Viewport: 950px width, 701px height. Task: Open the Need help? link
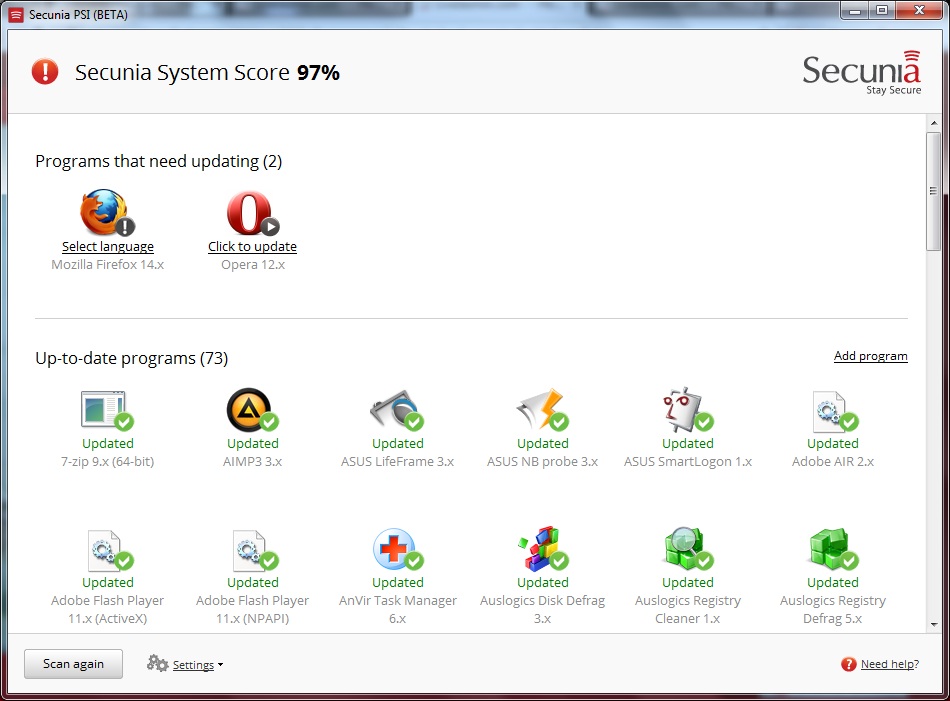tap(890, 664)
